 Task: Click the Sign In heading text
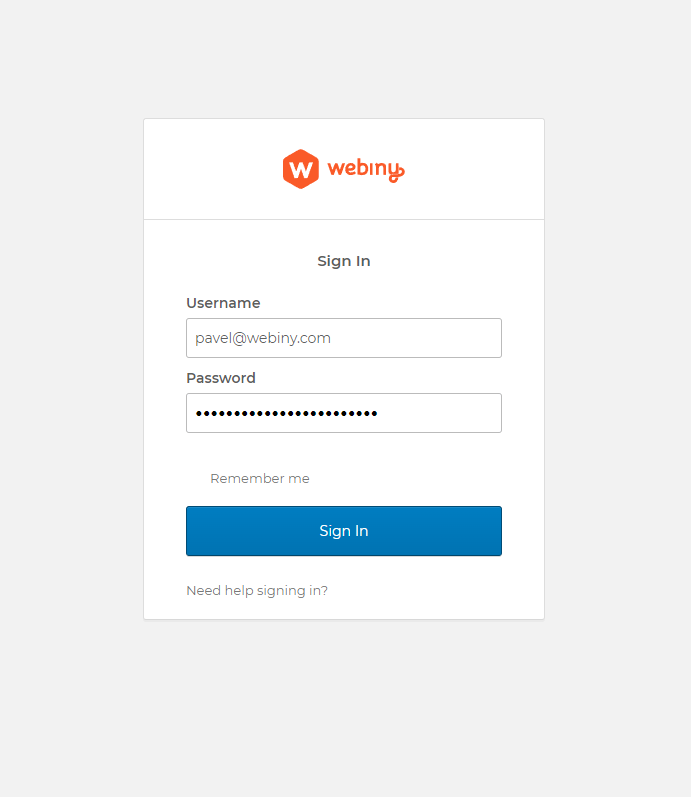coord(344,261)
